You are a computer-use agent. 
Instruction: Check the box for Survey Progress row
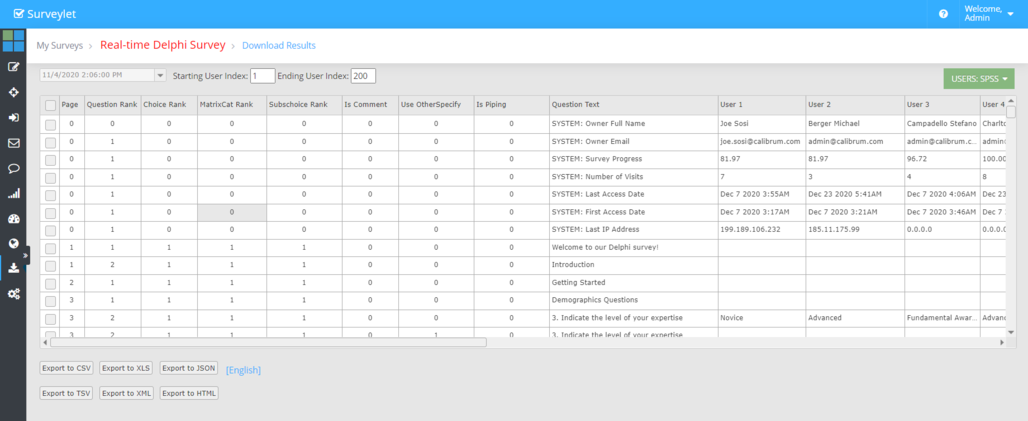pos(50,159)
